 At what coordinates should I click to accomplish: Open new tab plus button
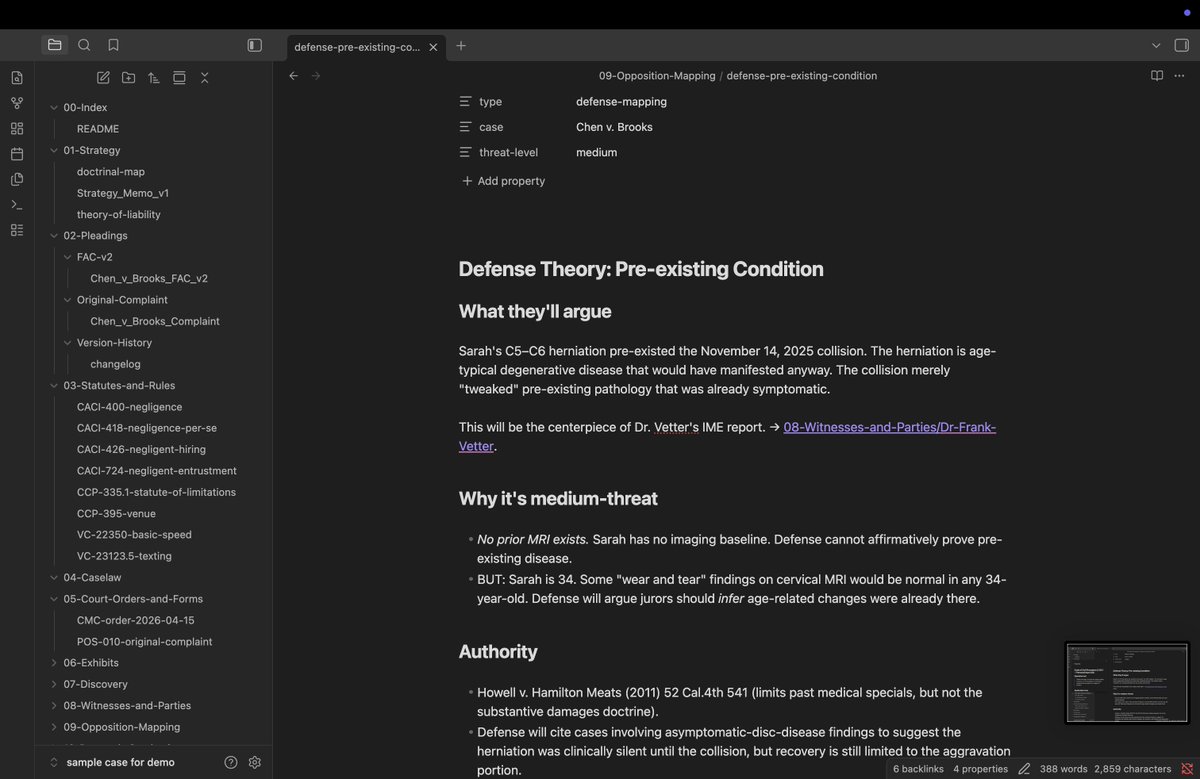click(x=461, y=45)
